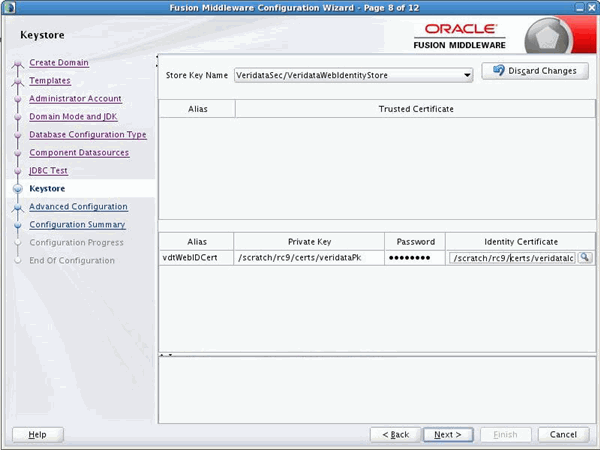Click the Password column header
Screen dimensions: 600x450
point(415,241)
